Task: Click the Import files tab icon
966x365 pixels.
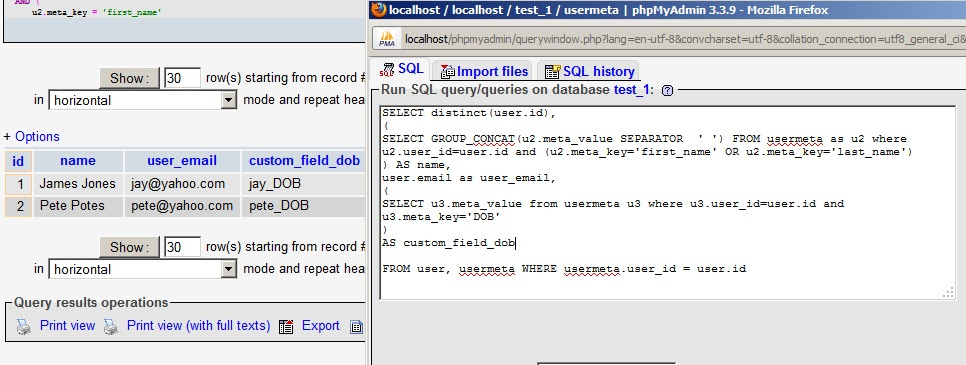Action: (x=447, y=72)
